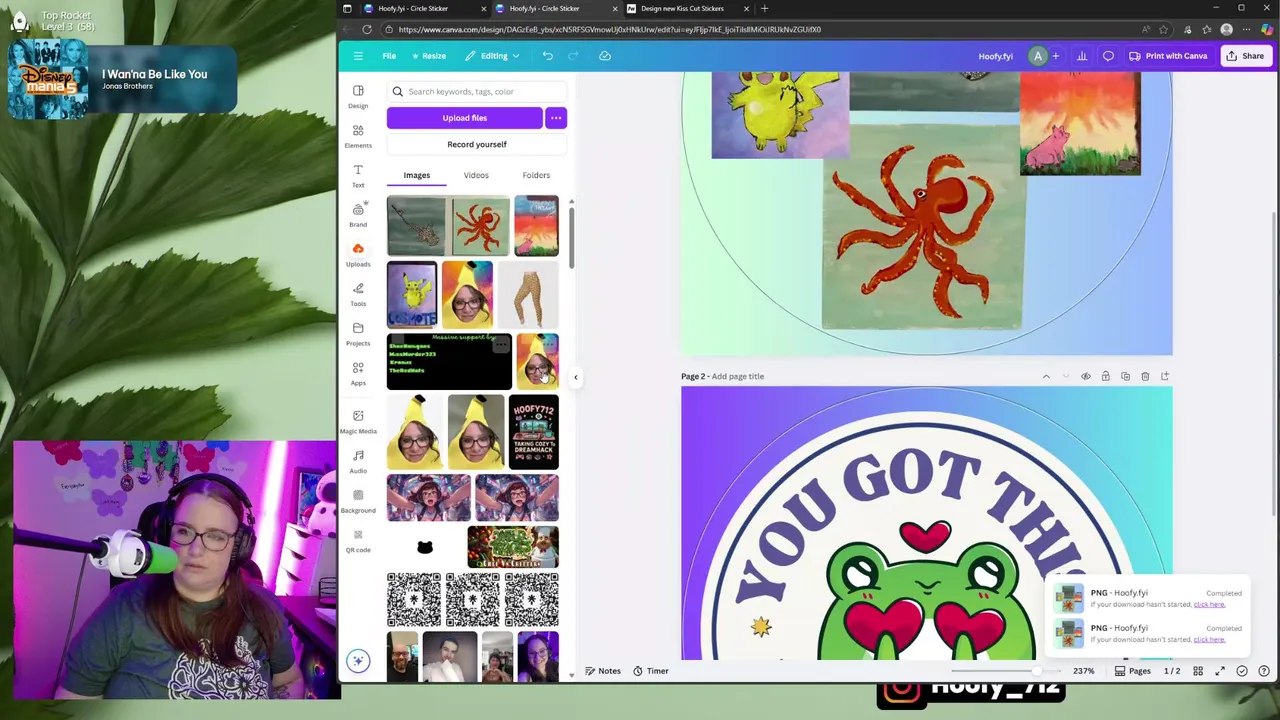
Task: Open the Brand panel
Action: tap(358, 215)
